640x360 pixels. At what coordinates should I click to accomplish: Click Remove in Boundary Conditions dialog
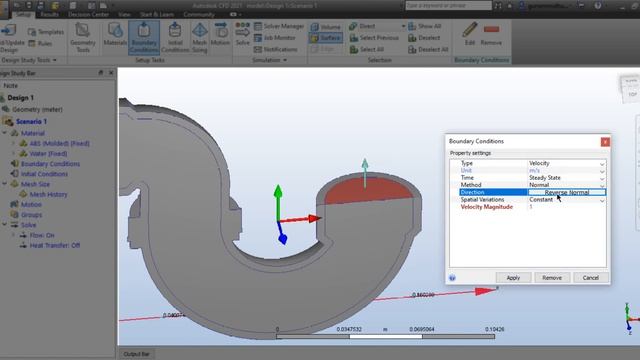[552, 278]
